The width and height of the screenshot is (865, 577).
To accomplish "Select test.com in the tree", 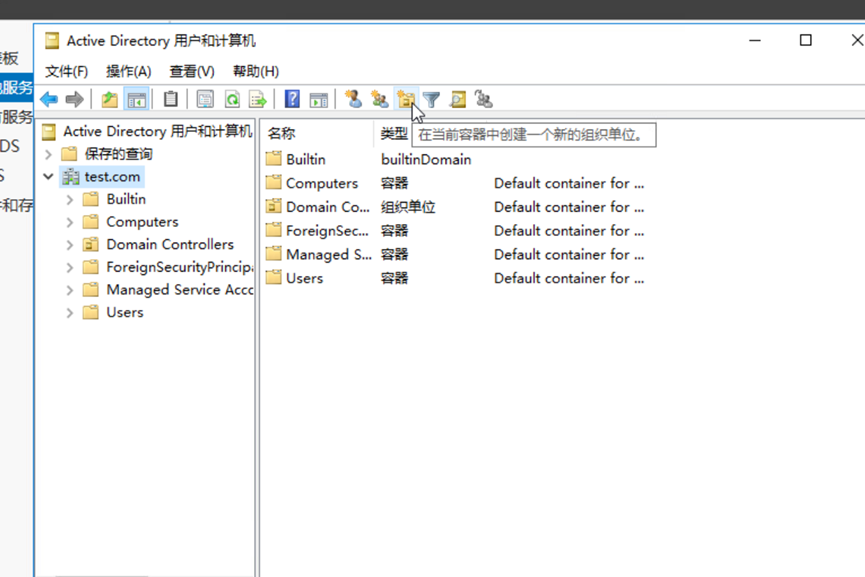I will pos(112,177).
